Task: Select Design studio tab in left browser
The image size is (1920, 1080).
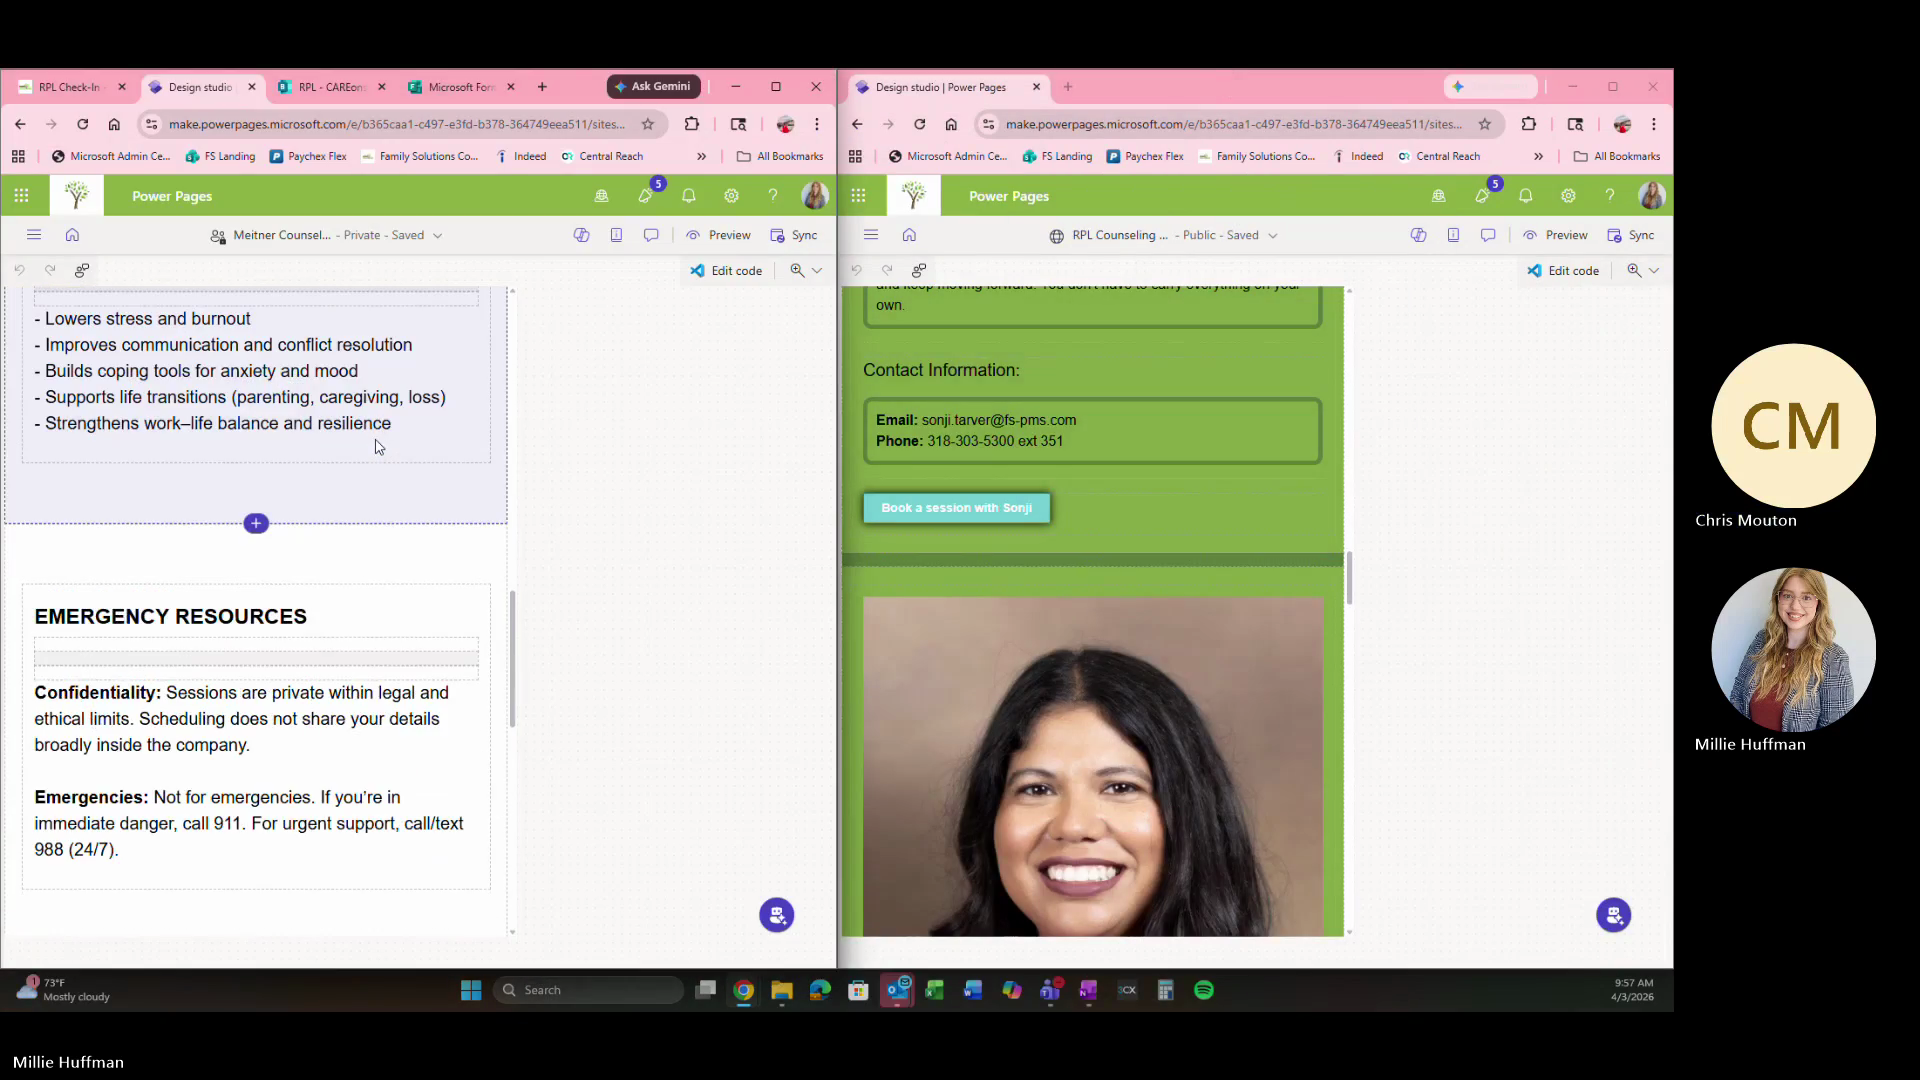Action: [201, 87]
